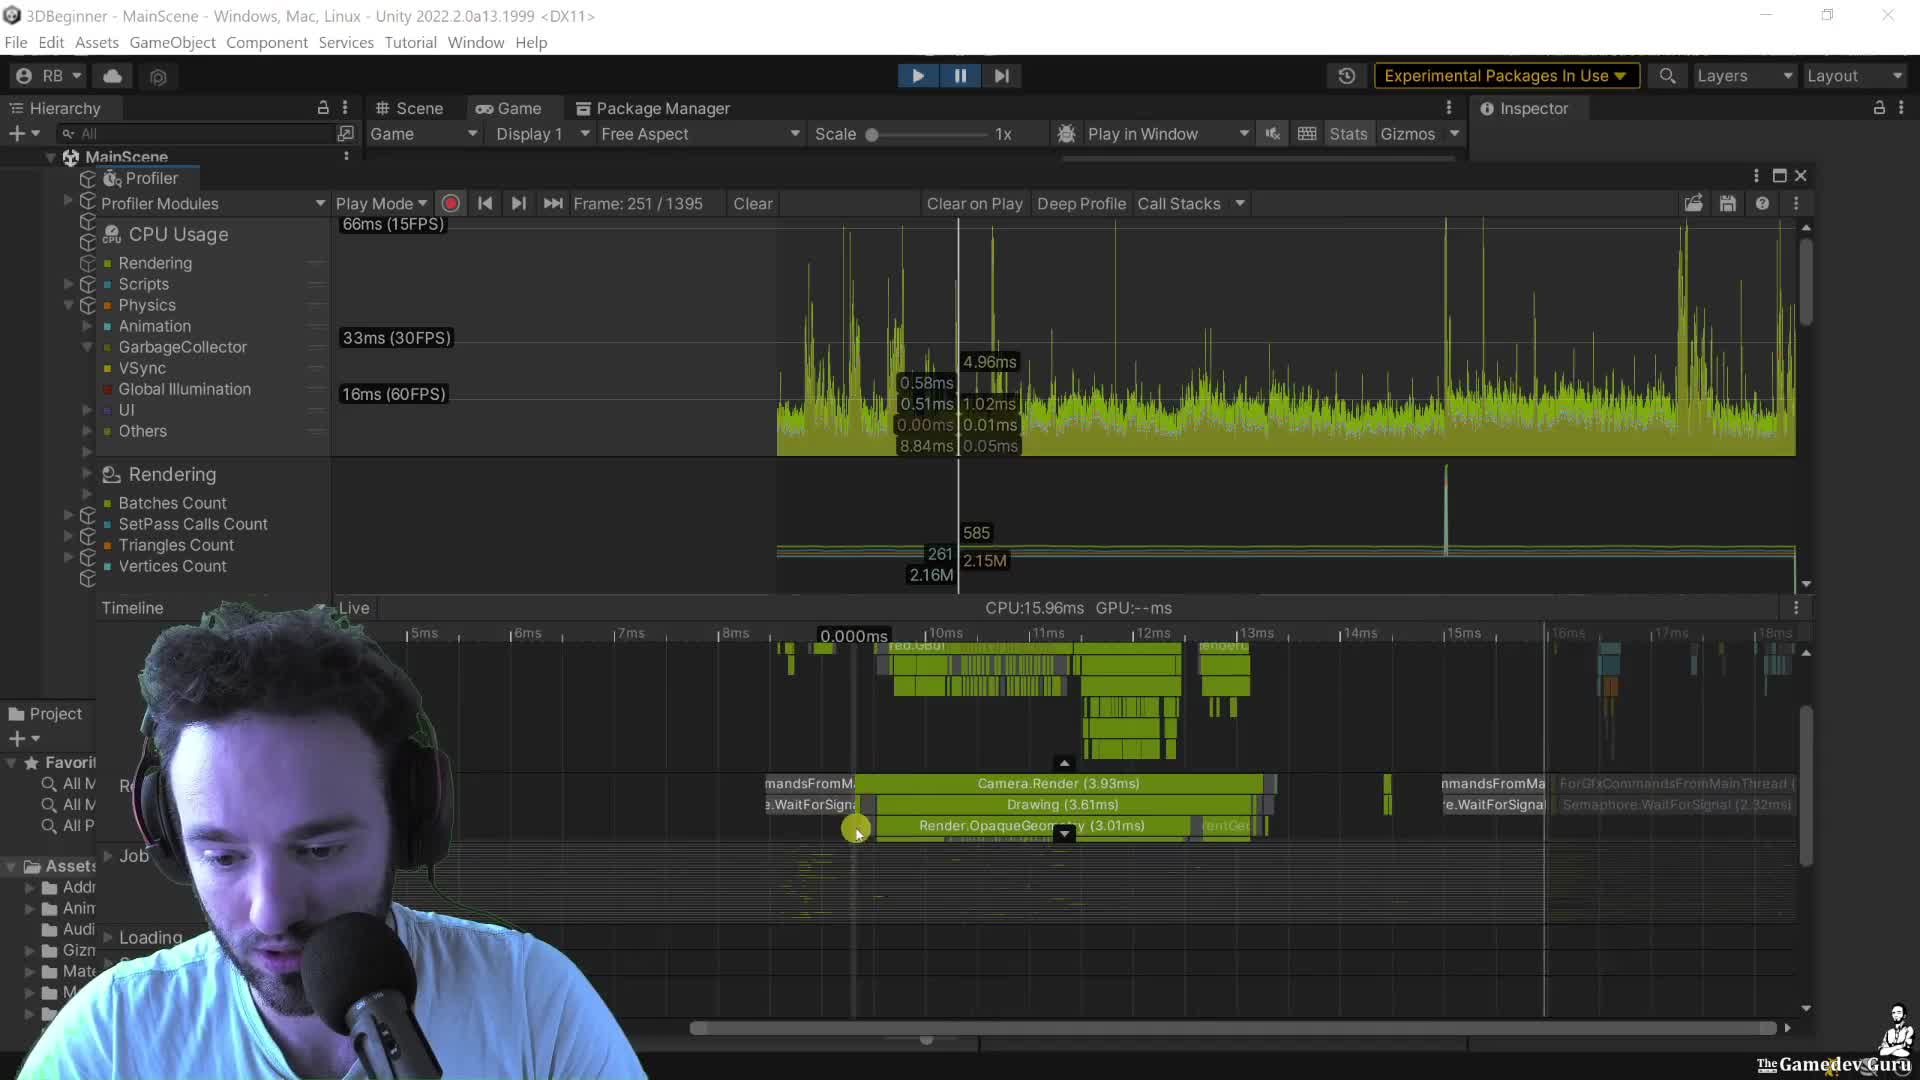This screenshot has width=1920, height=1080.
Task: Open the Free Aspect resolution dropdown
Action: (699, 133)
